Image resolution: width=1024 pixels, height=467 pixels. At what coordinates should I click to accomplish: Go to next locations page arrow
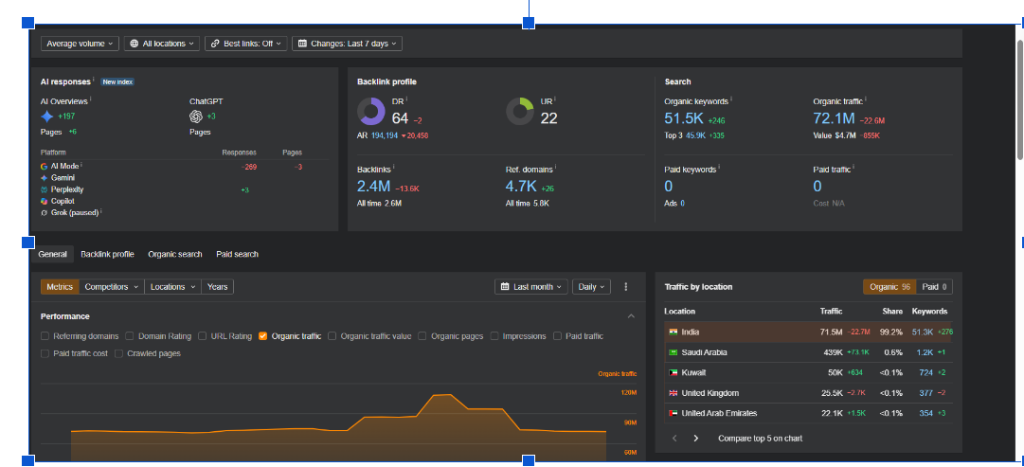(x=696, y=438)
